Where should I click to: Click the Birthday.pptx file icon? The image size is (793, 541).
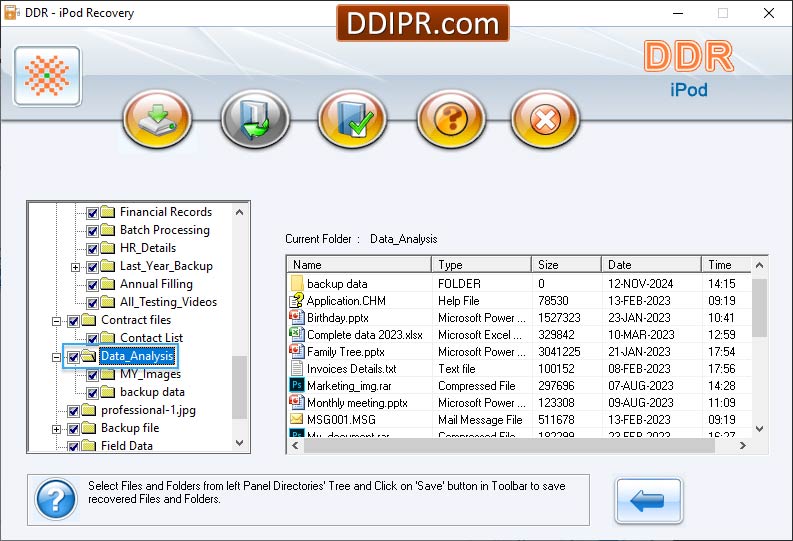point(296,318)
